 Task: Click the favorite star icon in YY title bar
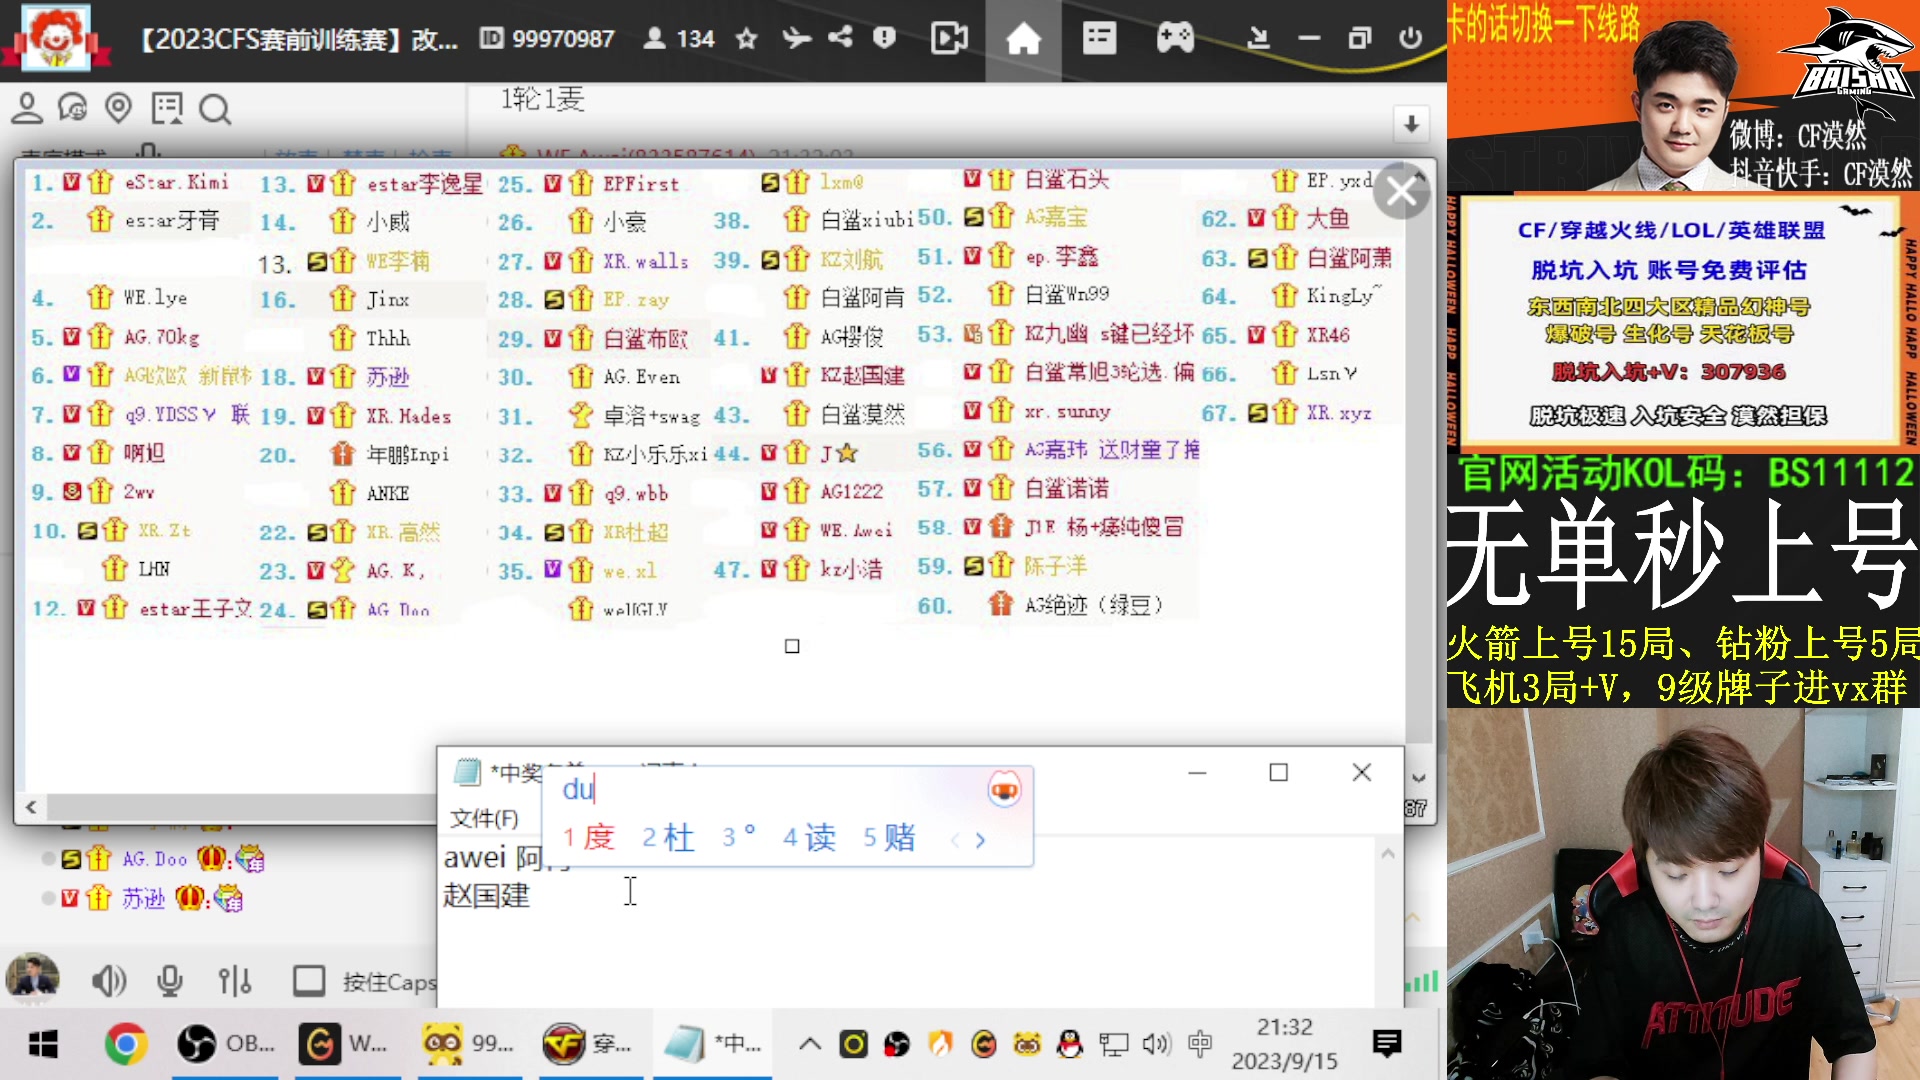(x=746, y=39)
